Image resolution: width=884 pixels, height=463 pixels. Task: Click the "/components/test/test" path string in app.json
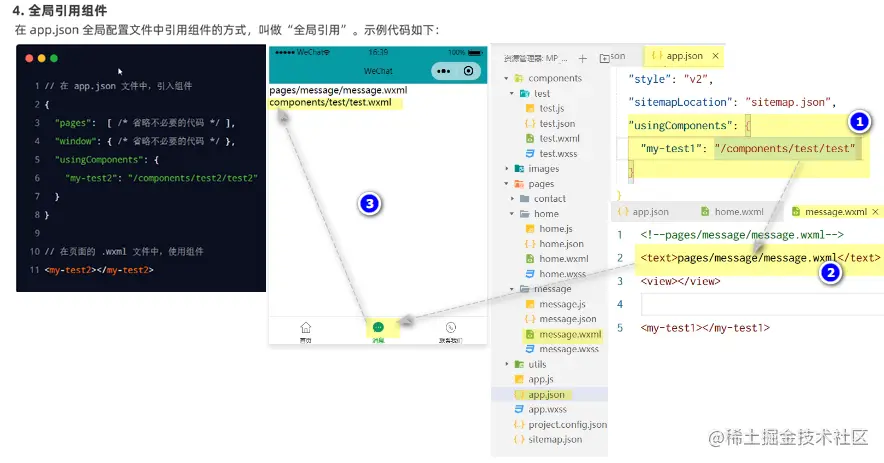(x=784, y=148)
